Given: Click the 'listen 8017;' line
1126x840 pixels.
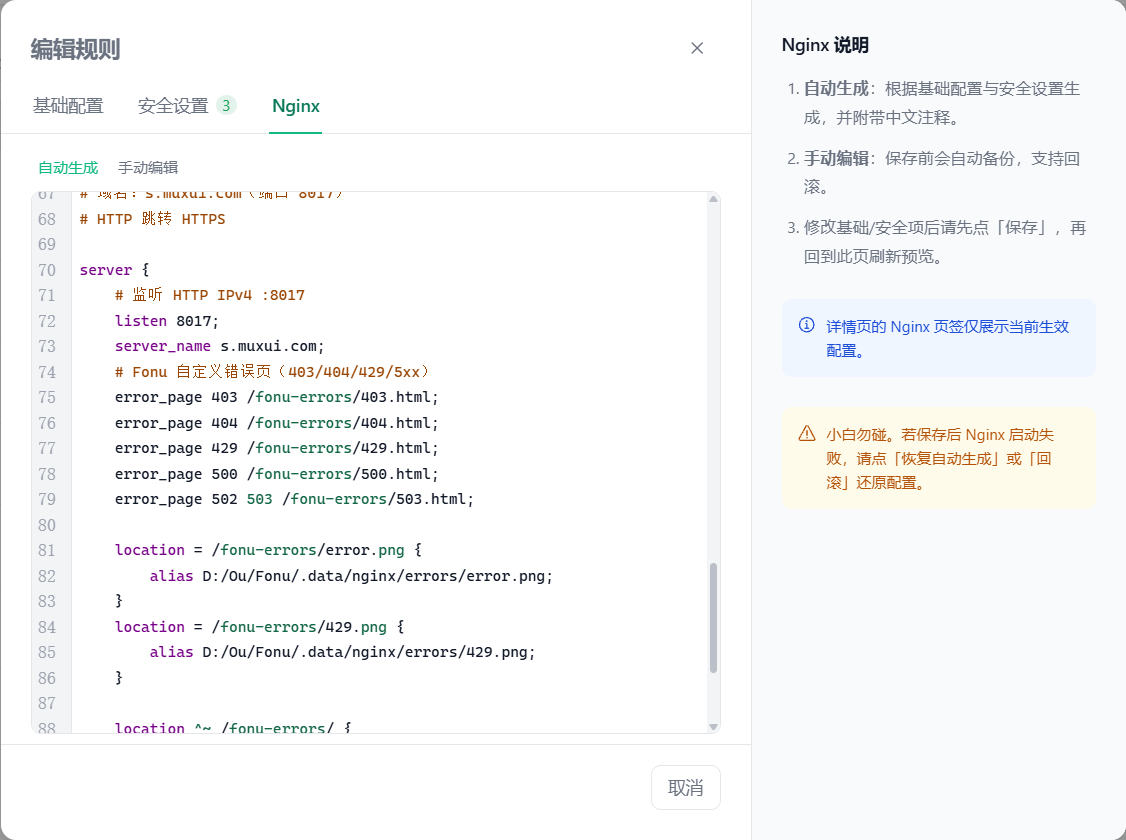Looking at the screenshot, I should click(167, 321).
